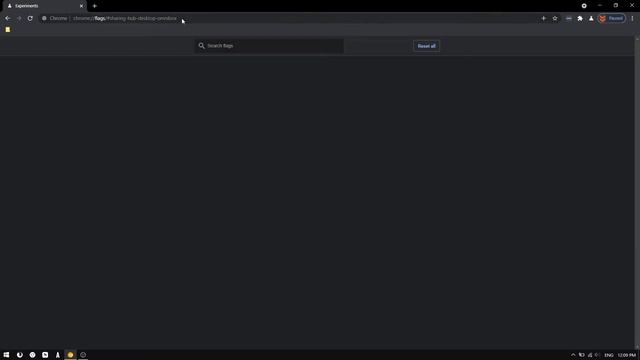Image resolution: width=640 pixels, height=360 pixels.
Task: Click the chrome://flags address bar URL
Action: [125, 18]
